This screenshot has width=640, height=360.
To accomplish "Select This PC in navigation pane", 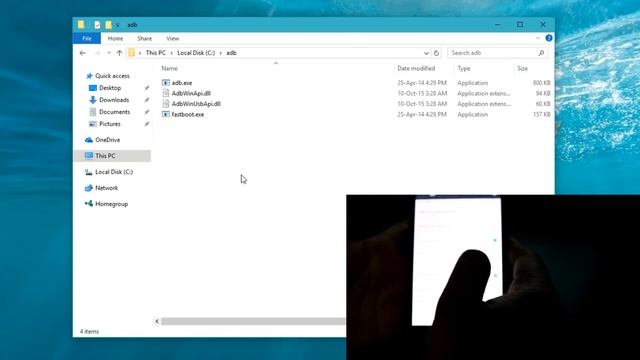I will coord(112,156).
